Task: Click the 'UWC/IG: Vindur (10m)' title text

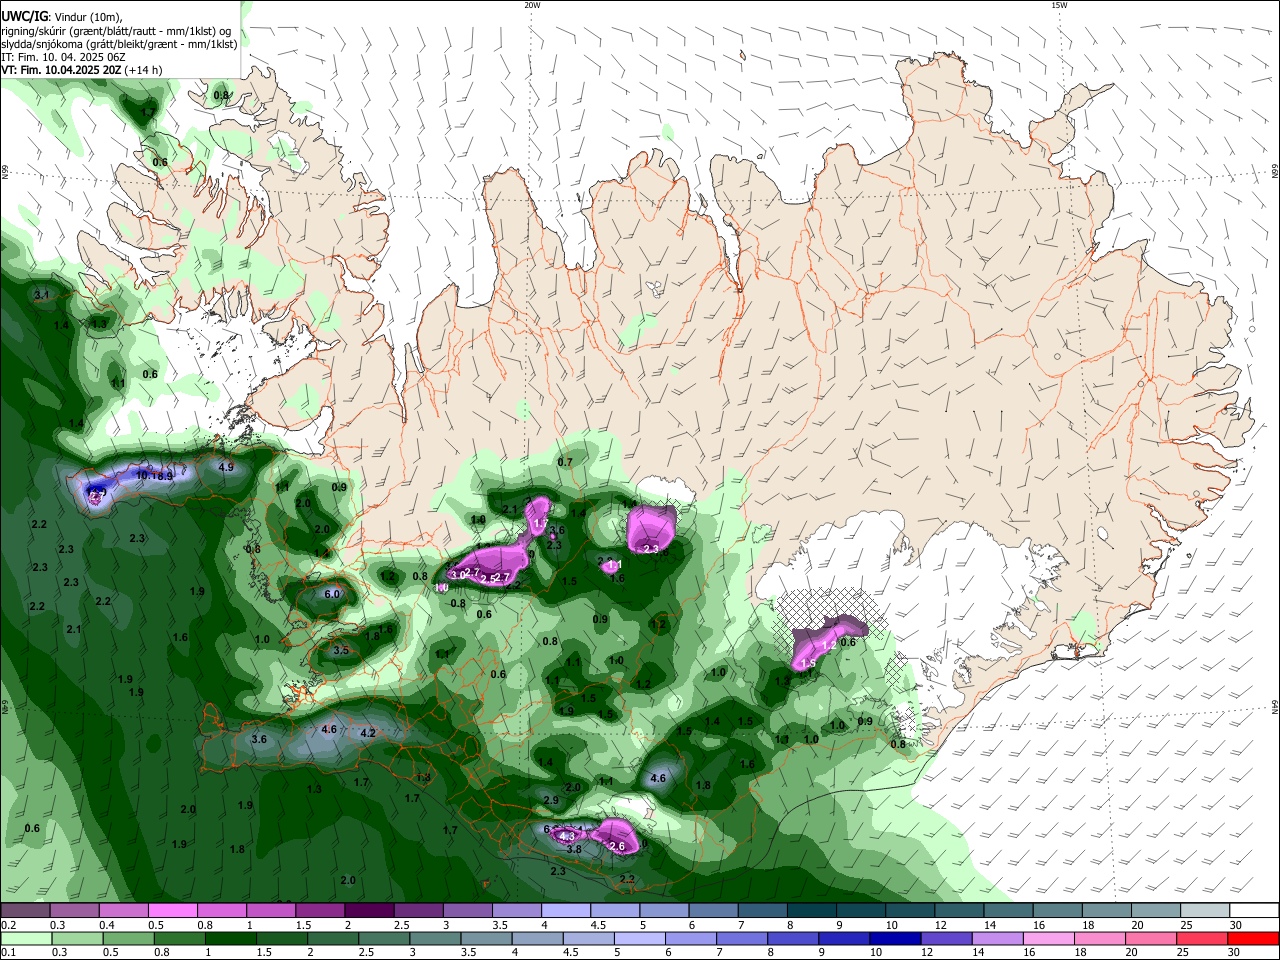Action: coord(62,17)
